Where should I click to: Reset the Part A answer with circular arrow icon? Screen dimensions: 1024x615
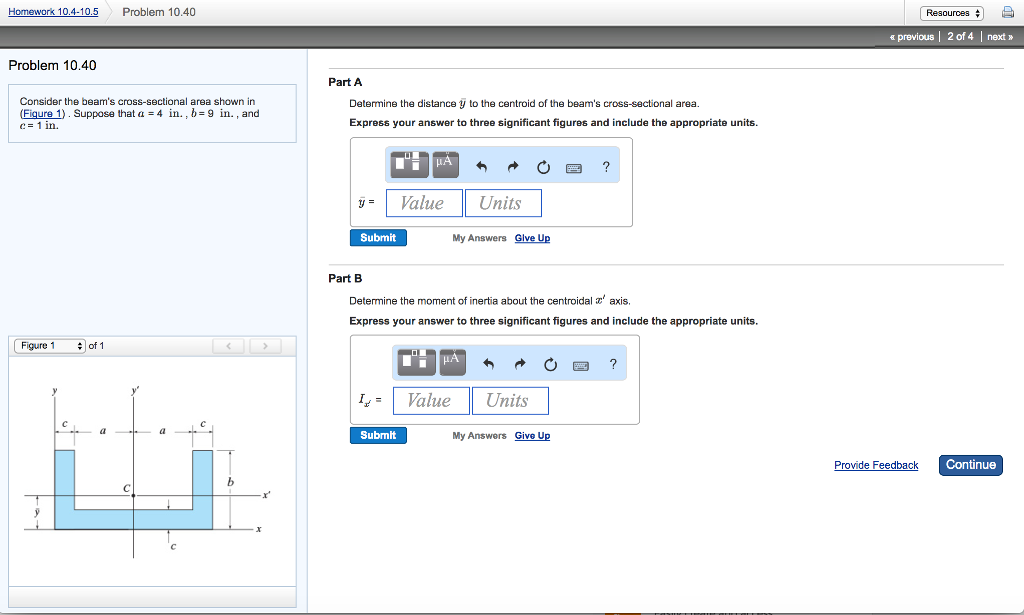click(543, 166)
